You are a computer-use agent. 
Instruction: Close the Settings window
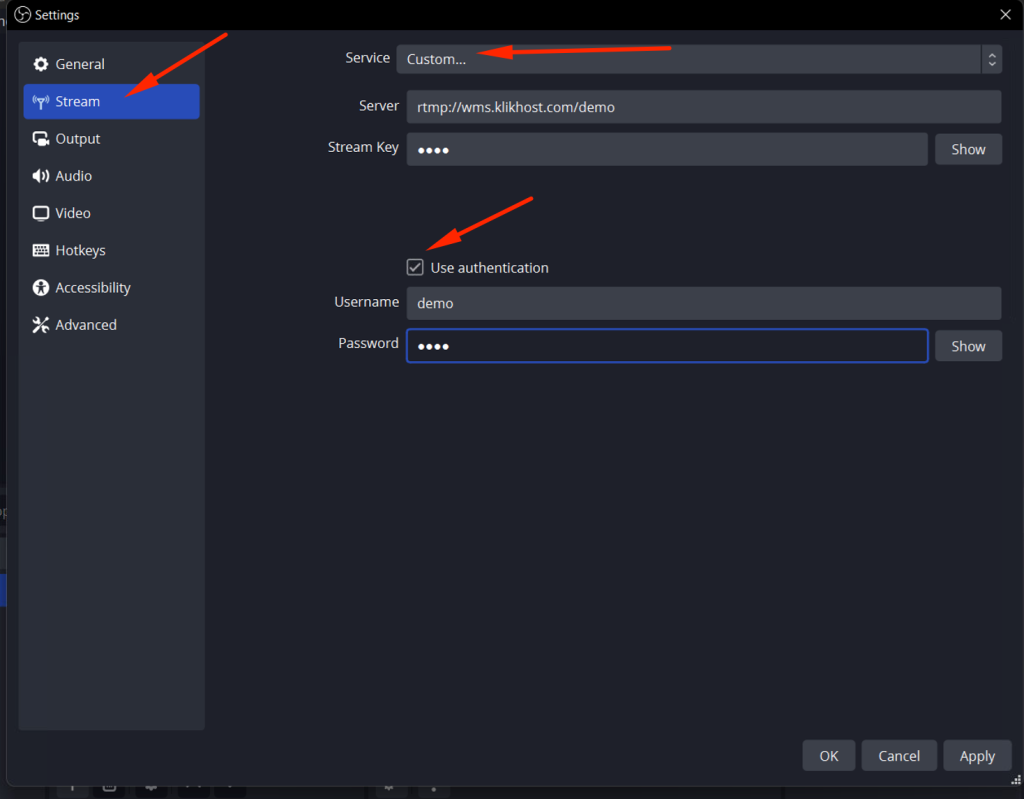tap(1005, 14)
